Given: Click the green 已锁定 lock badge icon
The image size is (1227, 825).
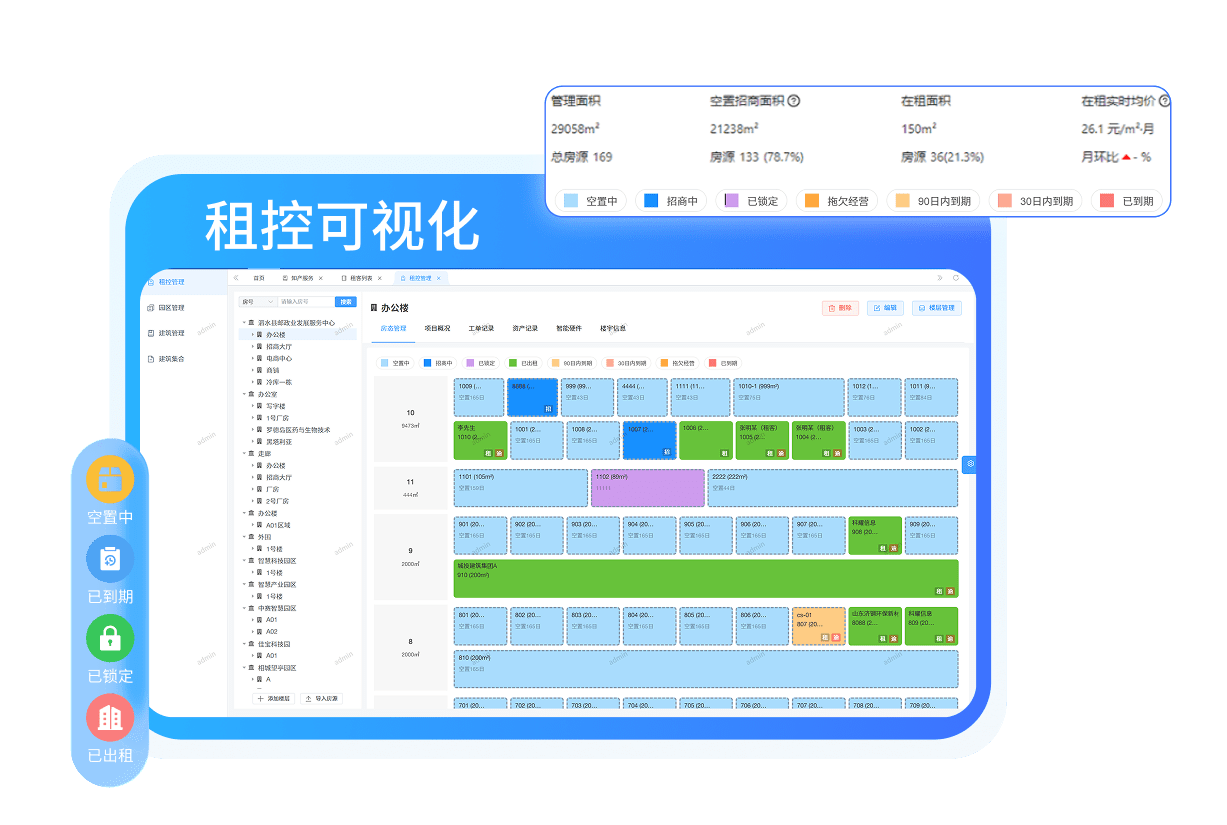Looking at the screenshot, I should pos(110,638).
